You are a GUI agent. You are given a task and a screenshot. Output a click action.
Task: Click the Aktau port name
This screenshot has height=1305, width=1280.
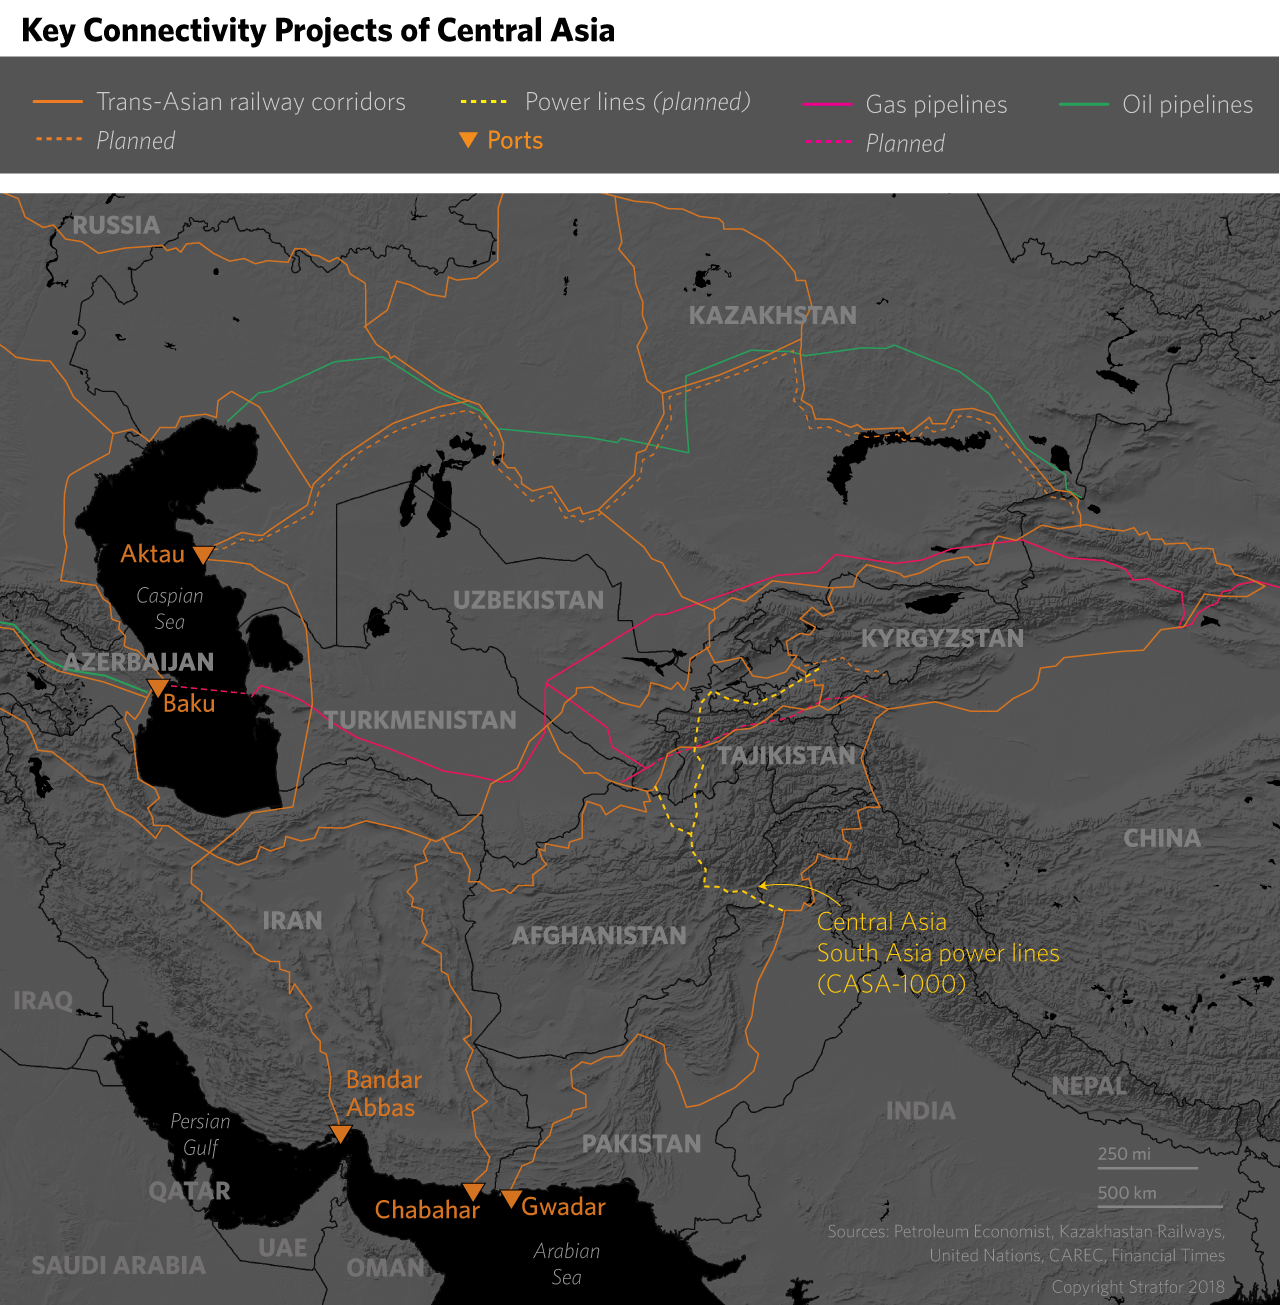point(153,554)
